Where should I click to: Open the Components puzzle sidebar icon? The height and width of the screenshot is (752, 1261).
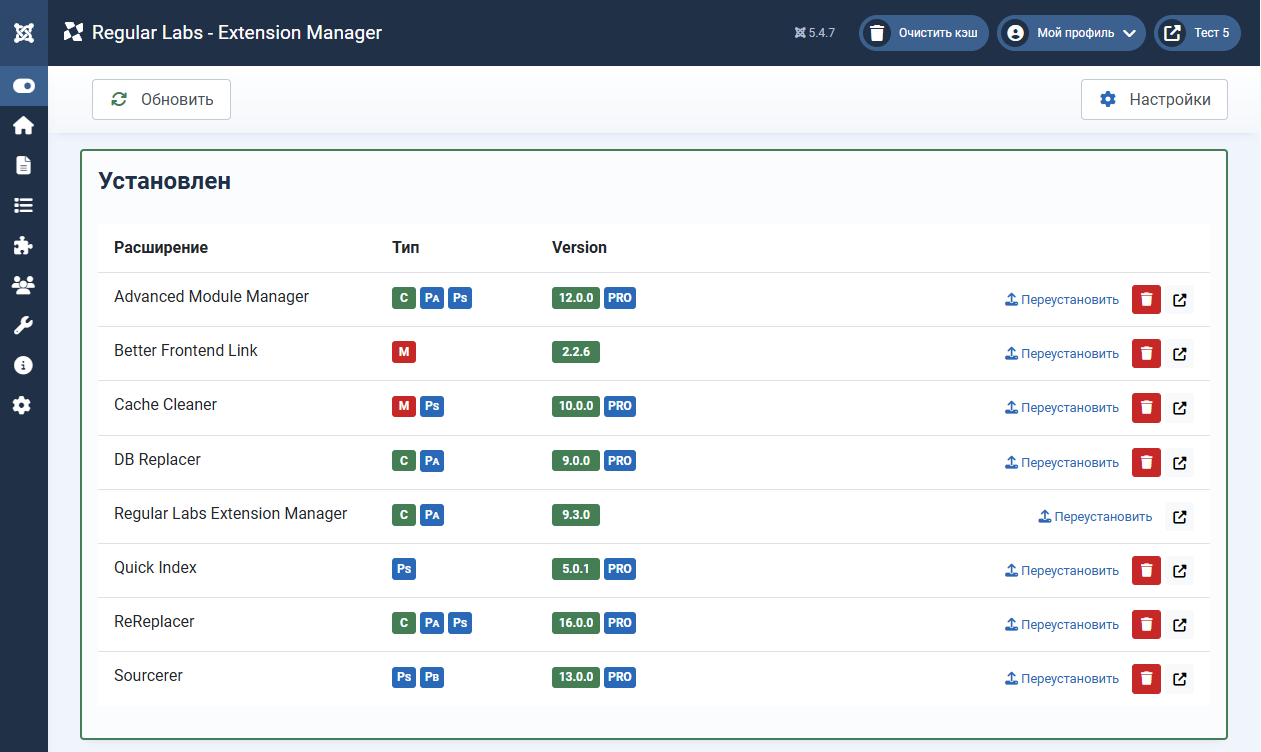pyautogui.click(x=24, y=246)
